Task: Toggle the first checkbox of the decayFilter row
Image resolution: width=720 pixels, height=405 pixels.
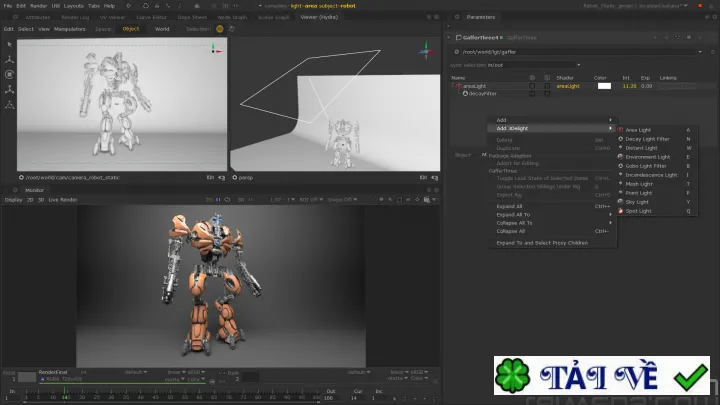Action: pyautogui.click(x=532, y=94)
